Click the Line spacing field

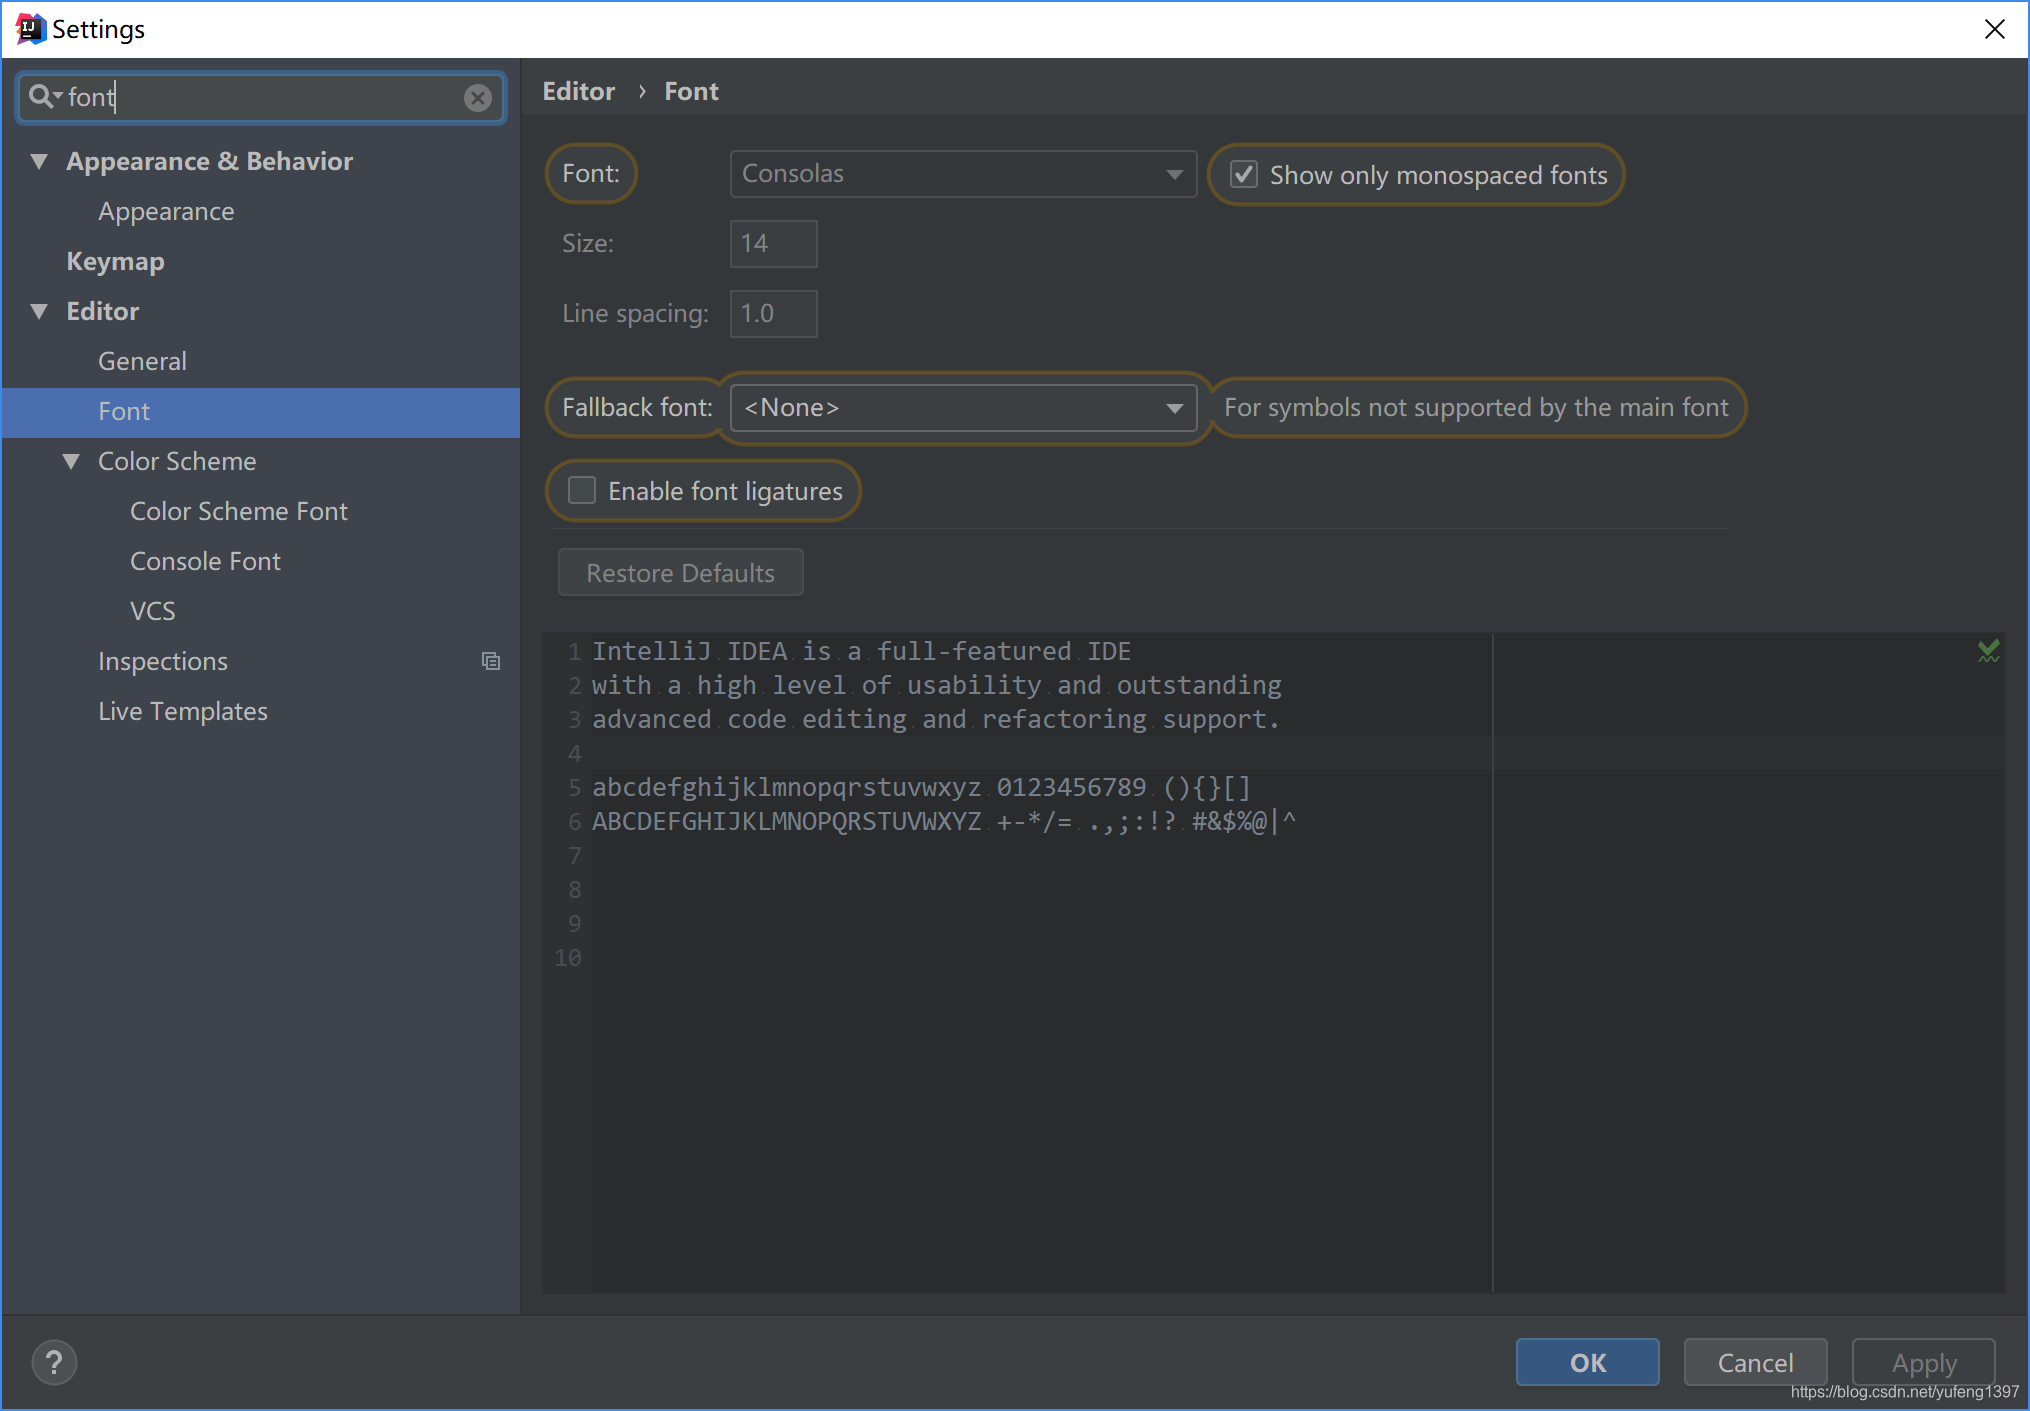click(x=773, y=314)
